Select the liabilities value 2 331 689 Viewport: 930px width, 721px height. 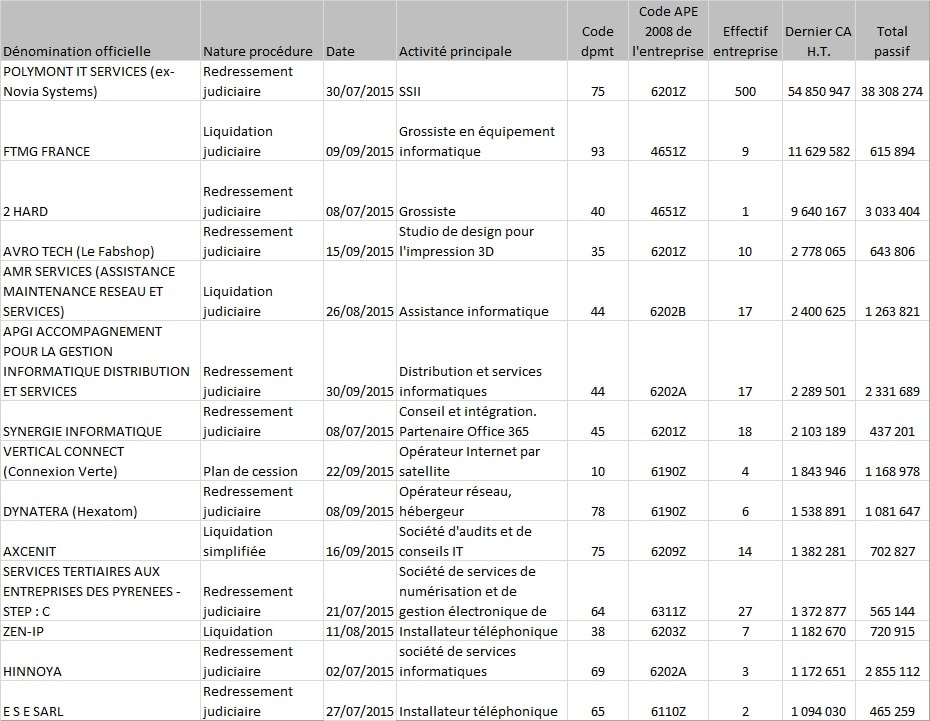(x=892, y=391)
